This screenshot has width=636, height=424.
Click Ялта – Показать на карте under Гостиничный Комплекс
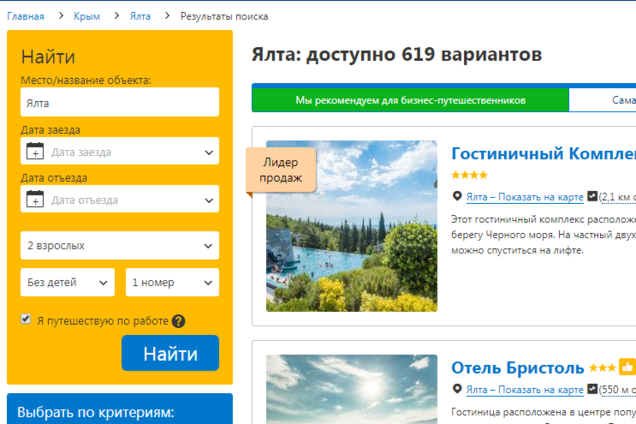coord(525,197)
